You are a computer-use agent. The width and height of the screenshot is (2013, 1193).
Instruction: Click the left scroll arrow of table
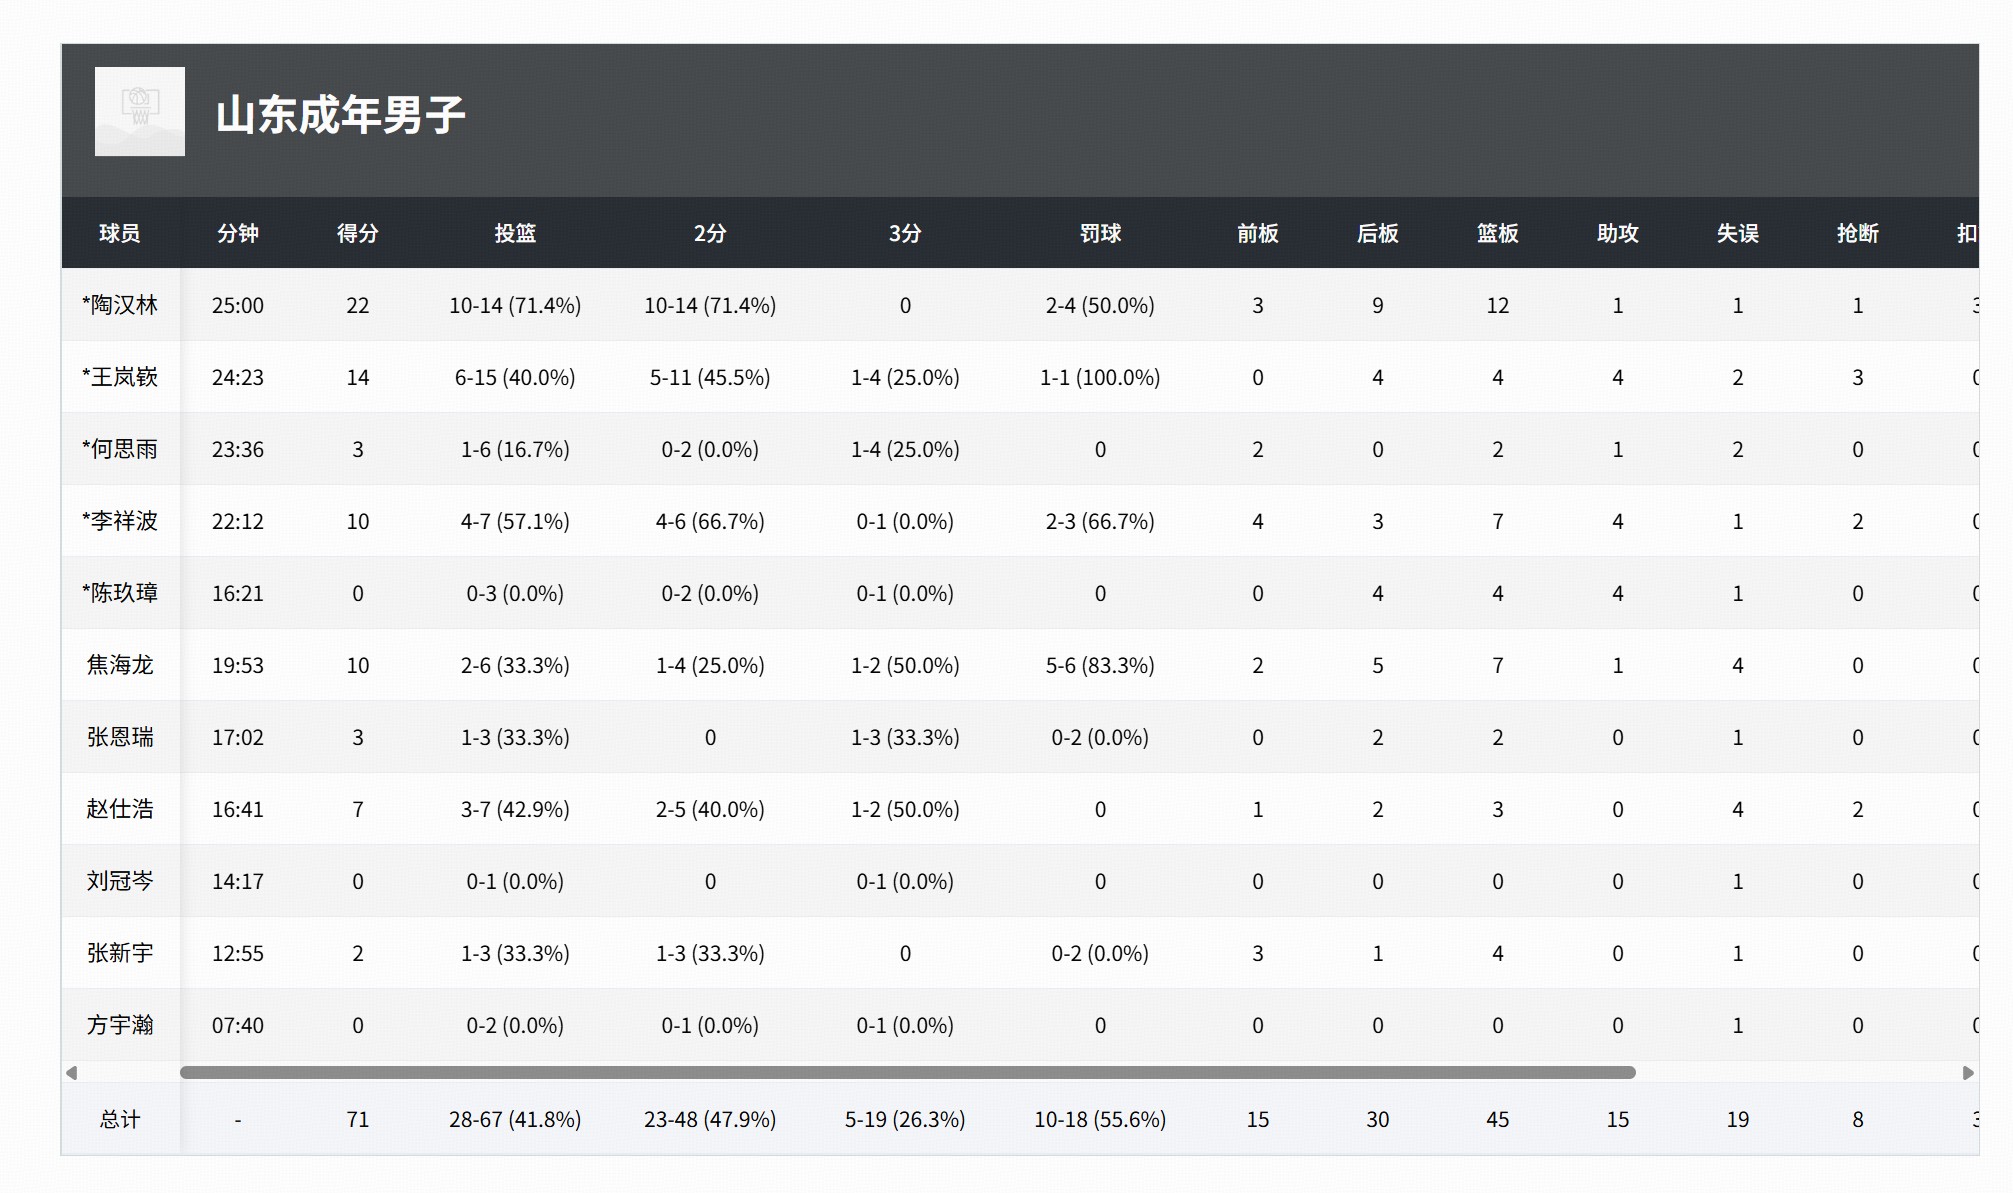[71, 1073]
